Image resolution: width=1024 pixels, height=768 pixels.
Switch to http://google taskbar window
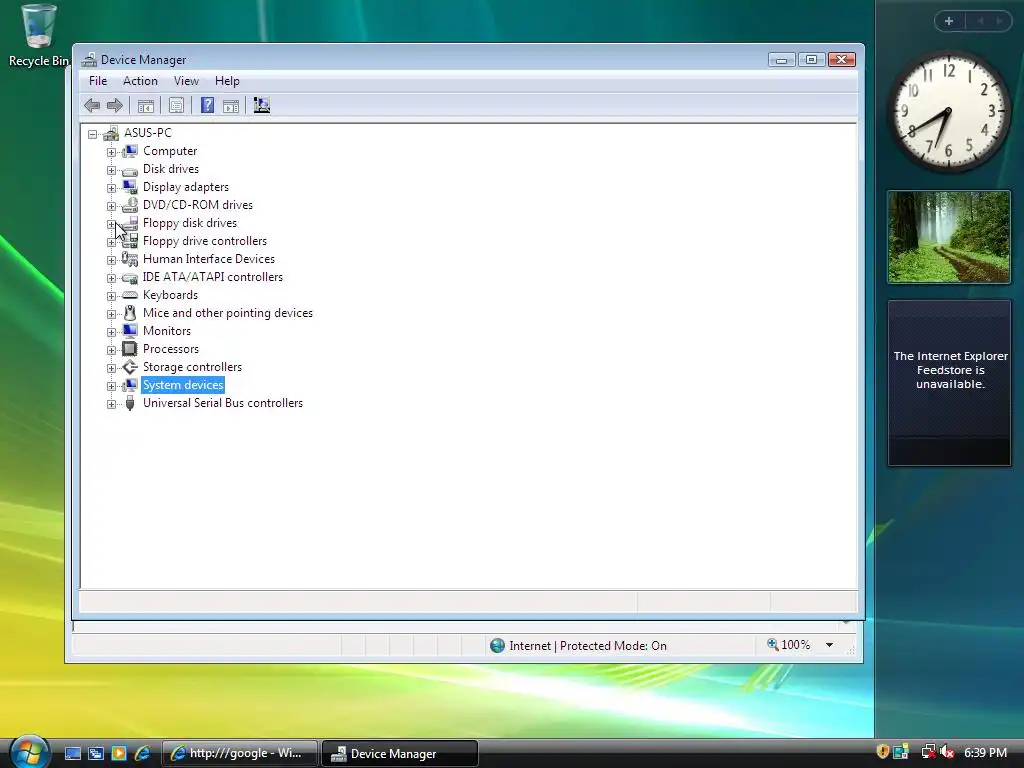pos(240,754)
